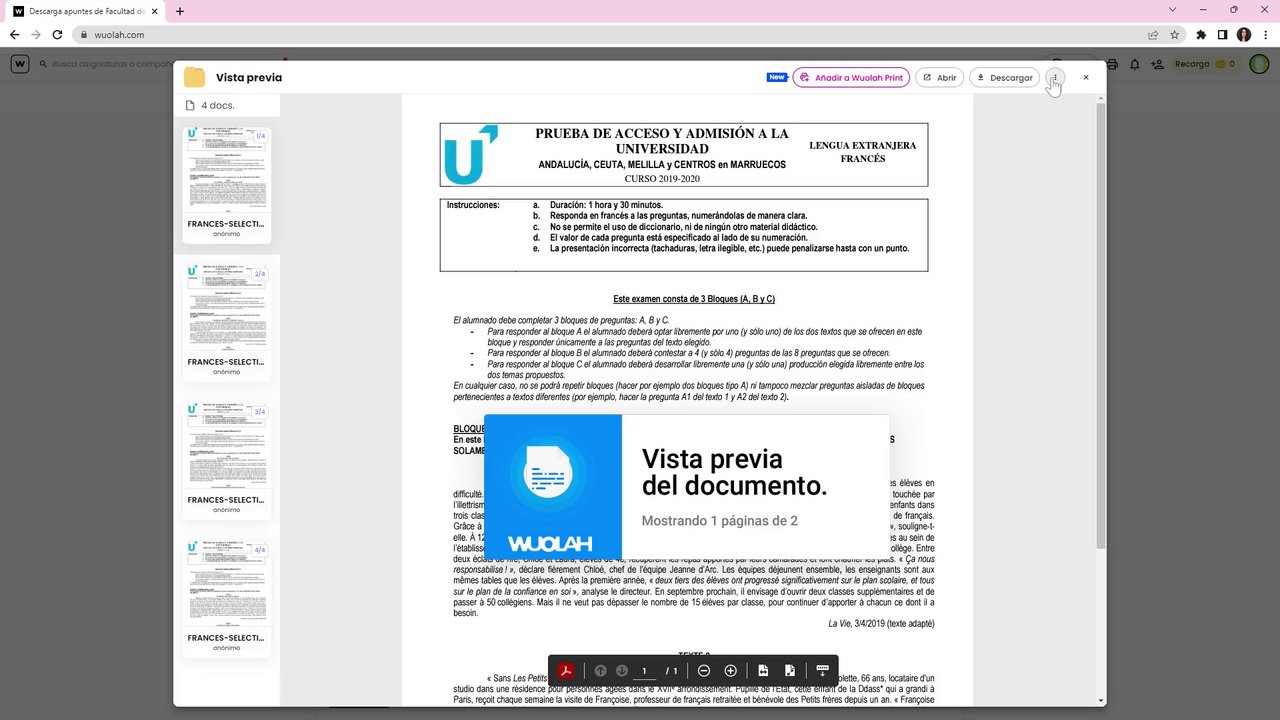The height and width of the screenshot is (720, 1280).
Task: Click the Añadir a Wuolah Print button
Action: tap(851, 77)
